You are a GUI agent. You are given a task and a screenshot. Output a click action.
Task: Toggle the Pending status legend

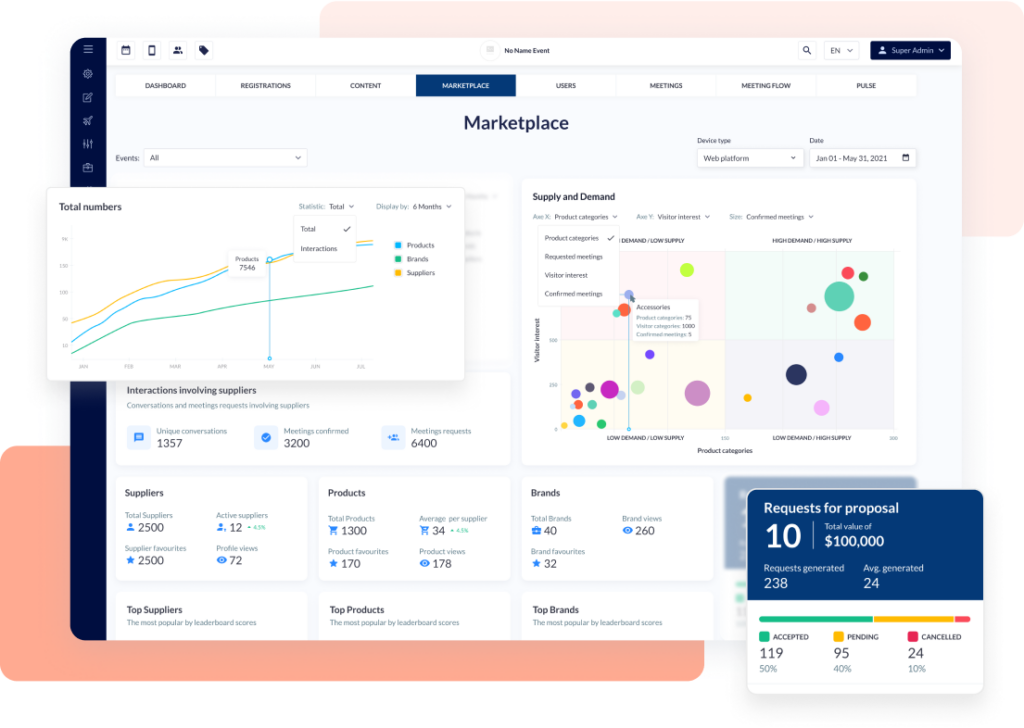pyautogui.click(x=856, y=637)
